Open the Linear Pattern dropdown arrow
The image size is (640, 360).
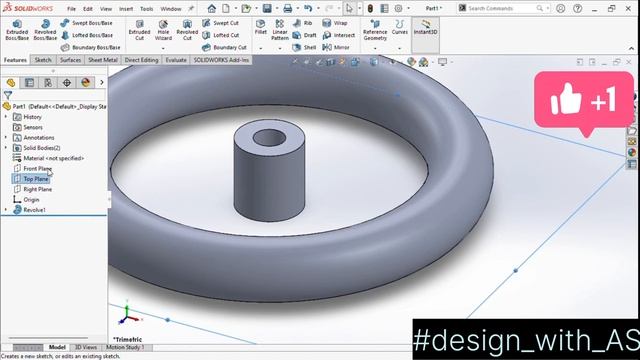[x=280, y=49]
